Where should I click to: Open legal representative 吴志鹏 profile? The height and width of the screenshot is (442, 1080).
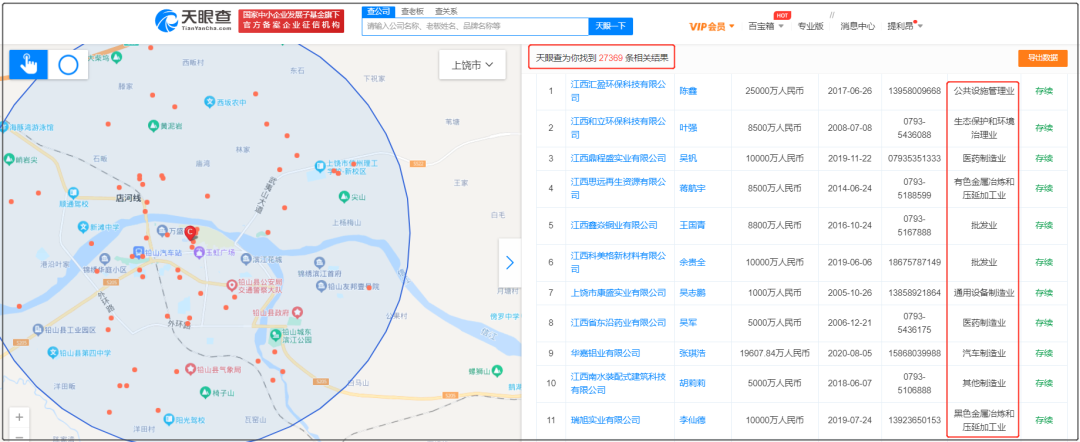point(692,293)
